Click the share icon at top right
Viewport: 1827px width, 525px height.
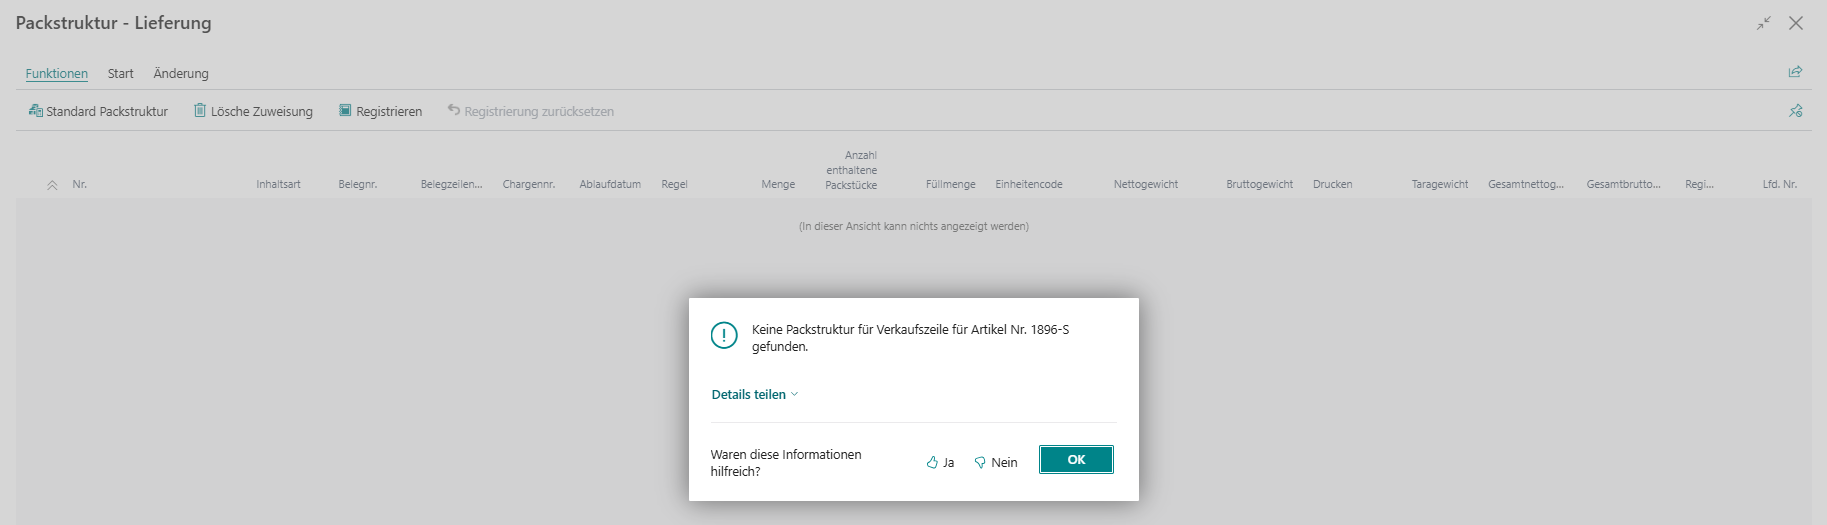[x=1795, y=72]
